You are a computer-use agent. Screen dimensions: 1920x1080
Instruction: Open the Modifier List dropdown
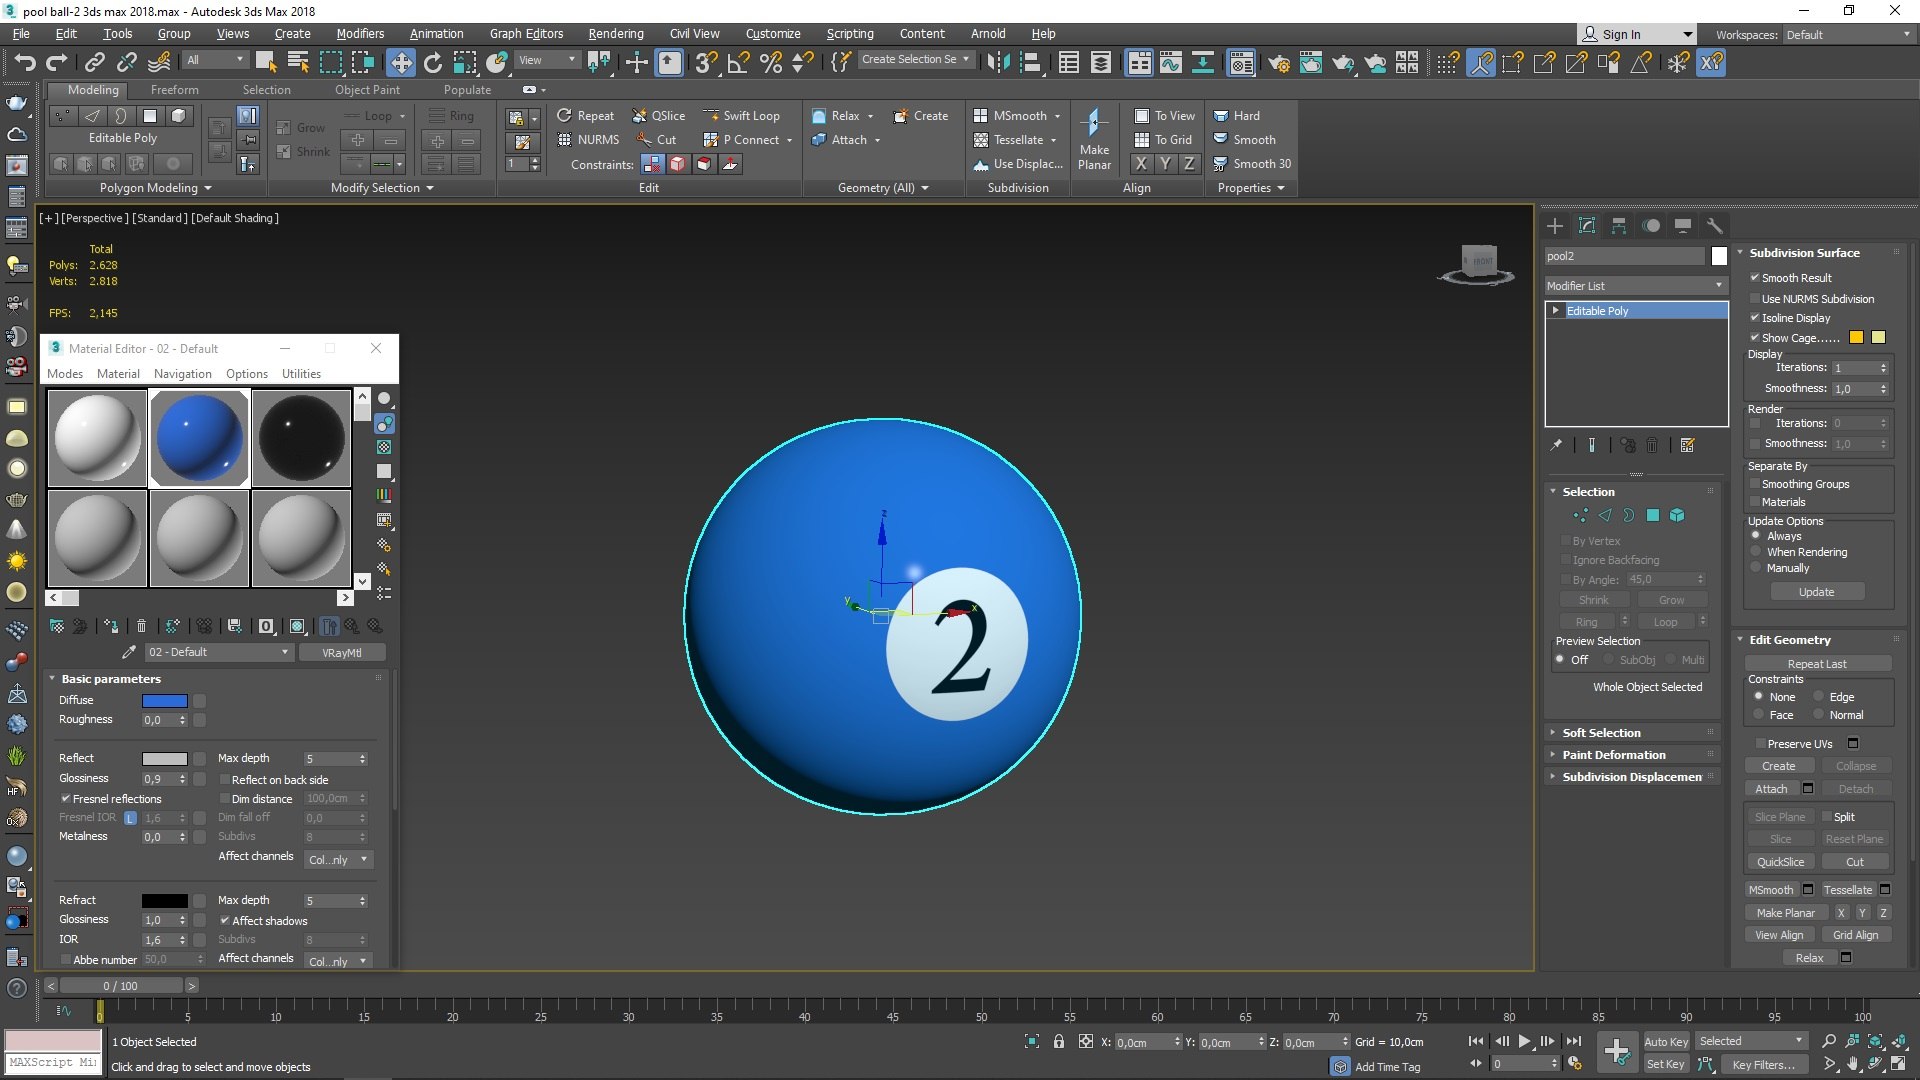(x=1636, y=286)
